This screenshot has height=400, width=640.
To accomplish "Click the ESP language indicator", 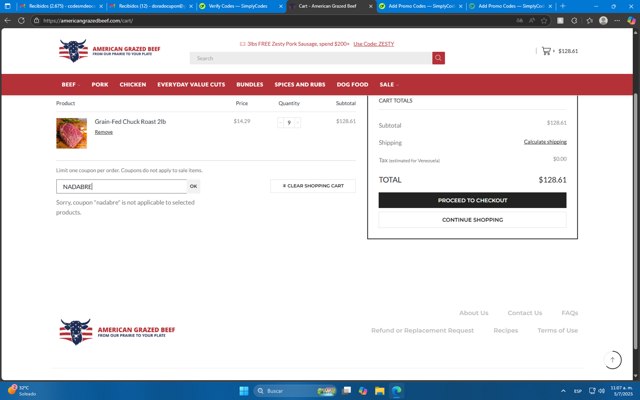I will point(578,391).
